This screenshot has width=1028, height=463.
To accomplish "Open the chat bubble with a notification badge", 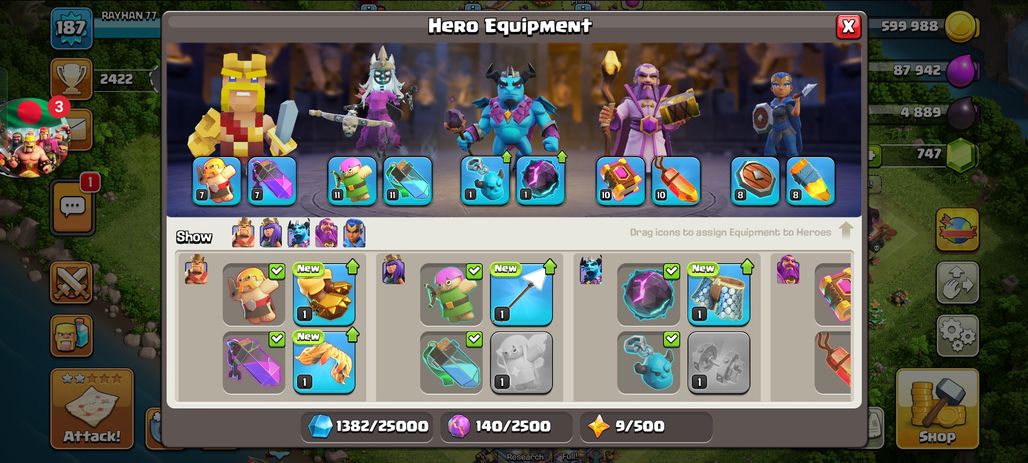I will [x=72, y=207].
